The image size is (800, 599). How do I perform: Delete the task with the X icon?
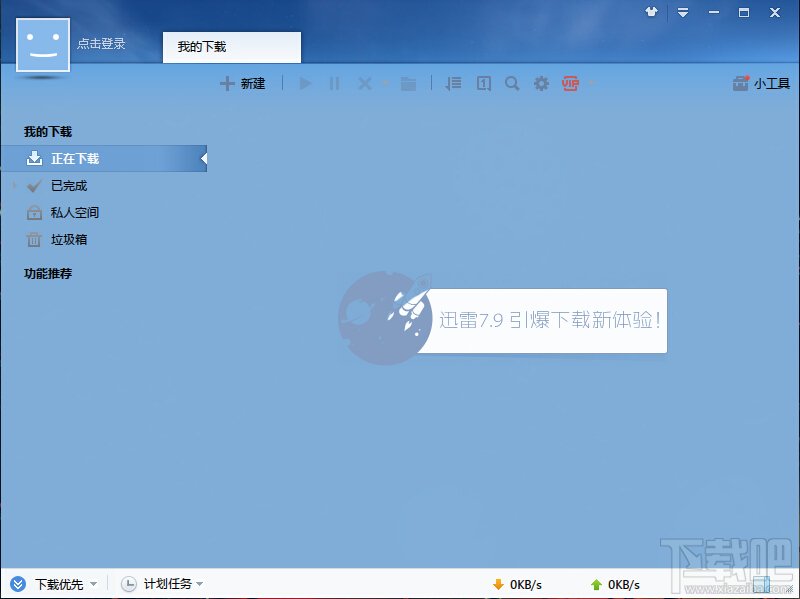(364, 83)
